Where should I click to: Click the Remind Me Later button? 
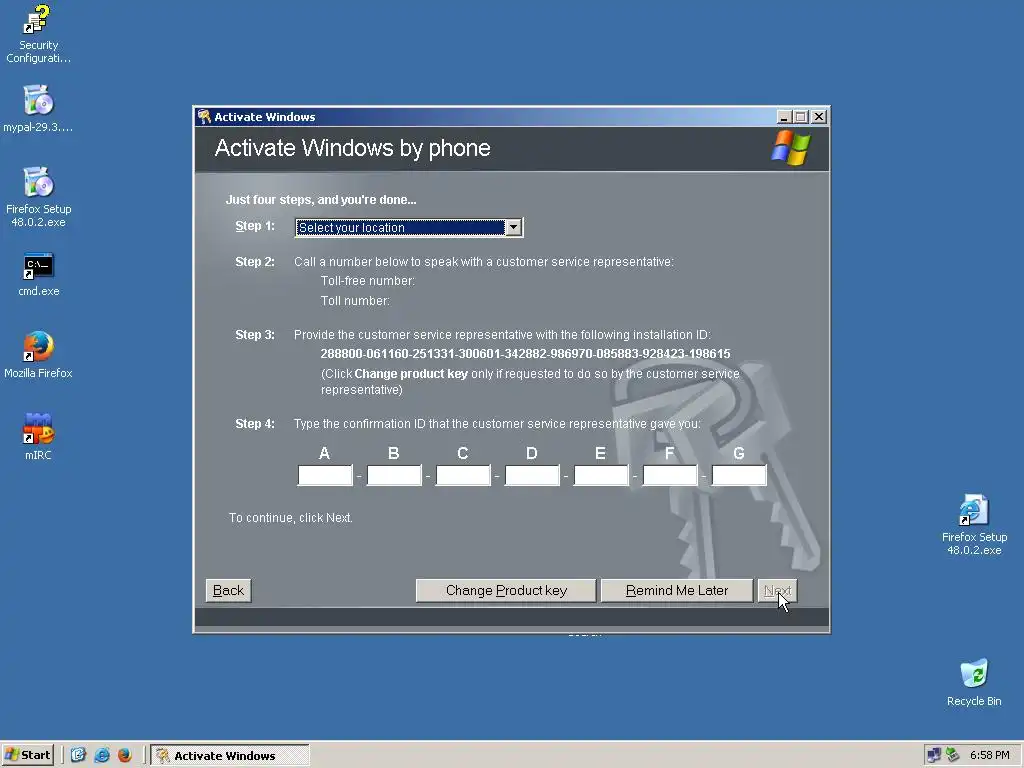click(x=677, y=590)
